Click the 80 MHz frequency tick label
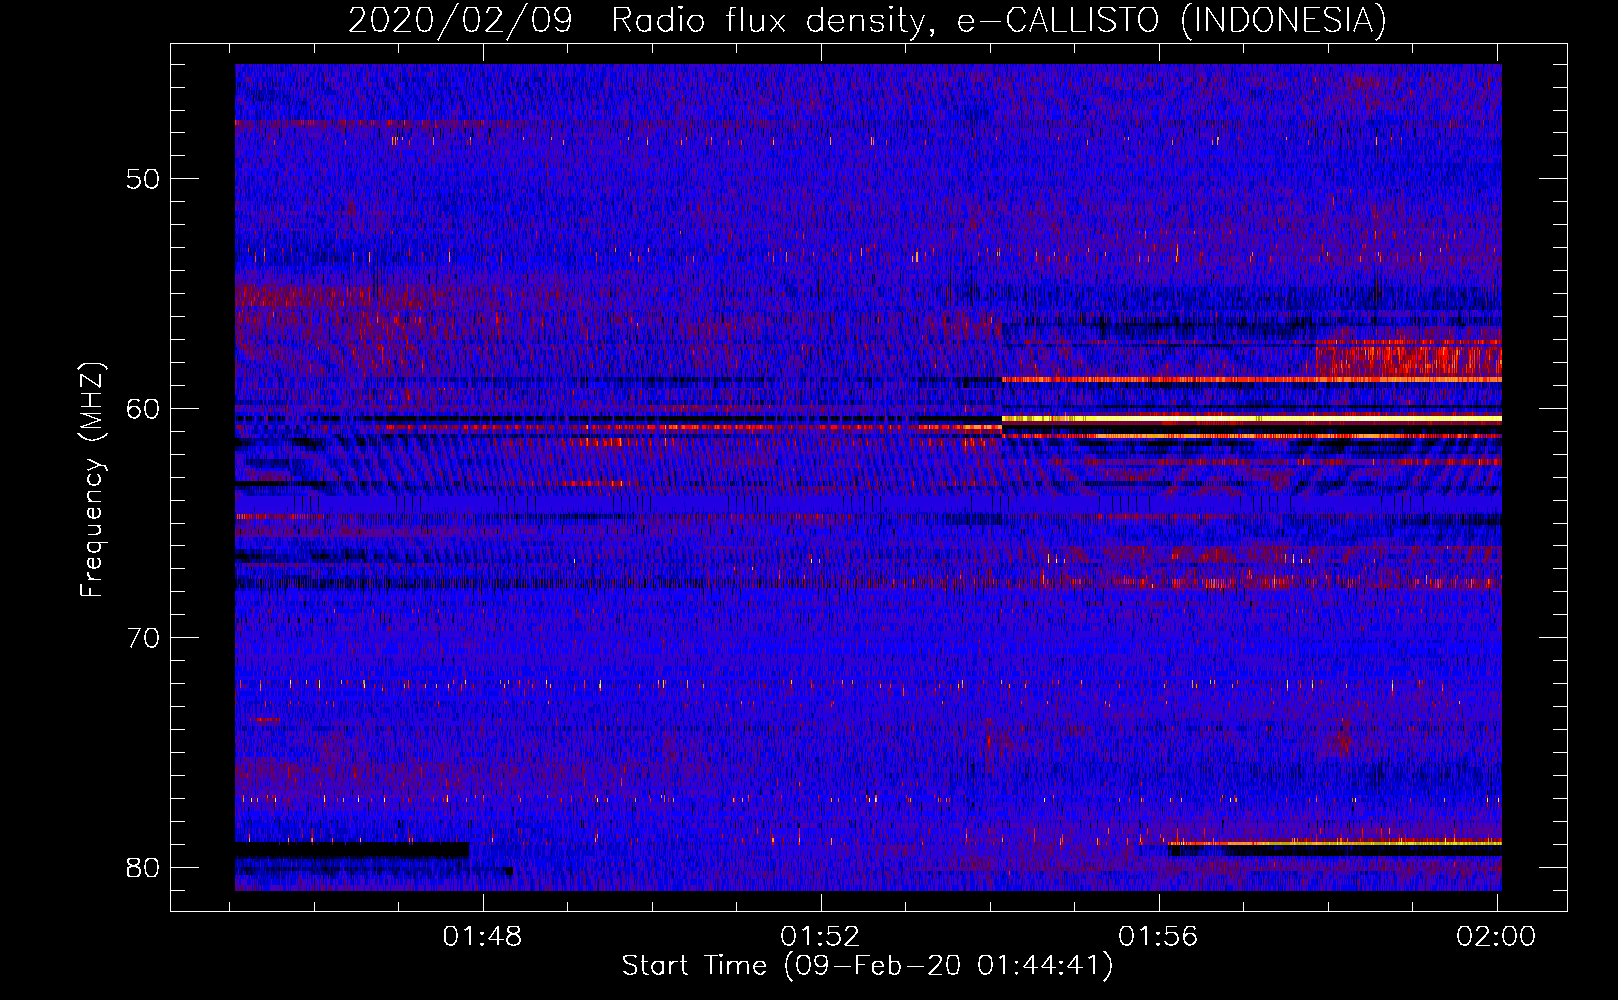 coord(143,867)
